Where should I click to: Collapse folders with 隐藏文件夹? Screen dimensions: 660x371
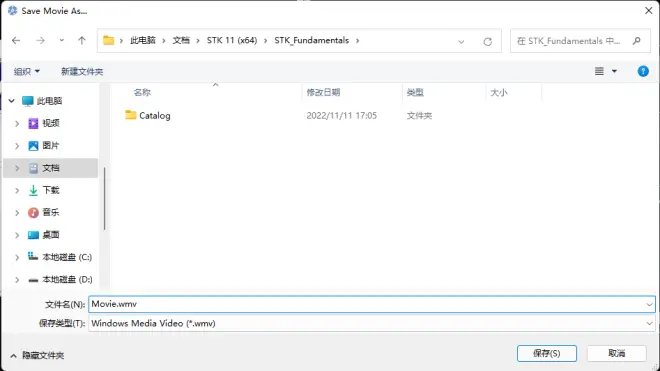37,355
